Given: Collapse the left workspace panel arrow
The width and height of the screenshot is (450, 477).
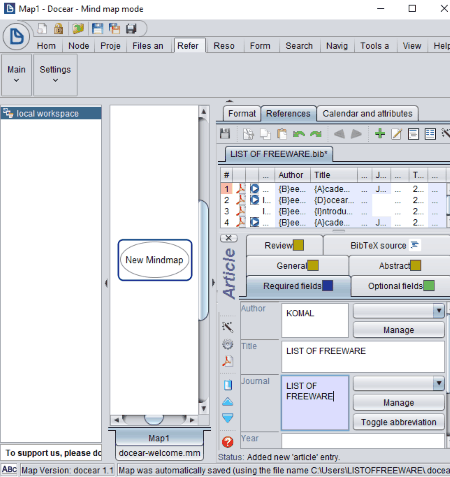Looking at the screenshot, I should 106,283.
